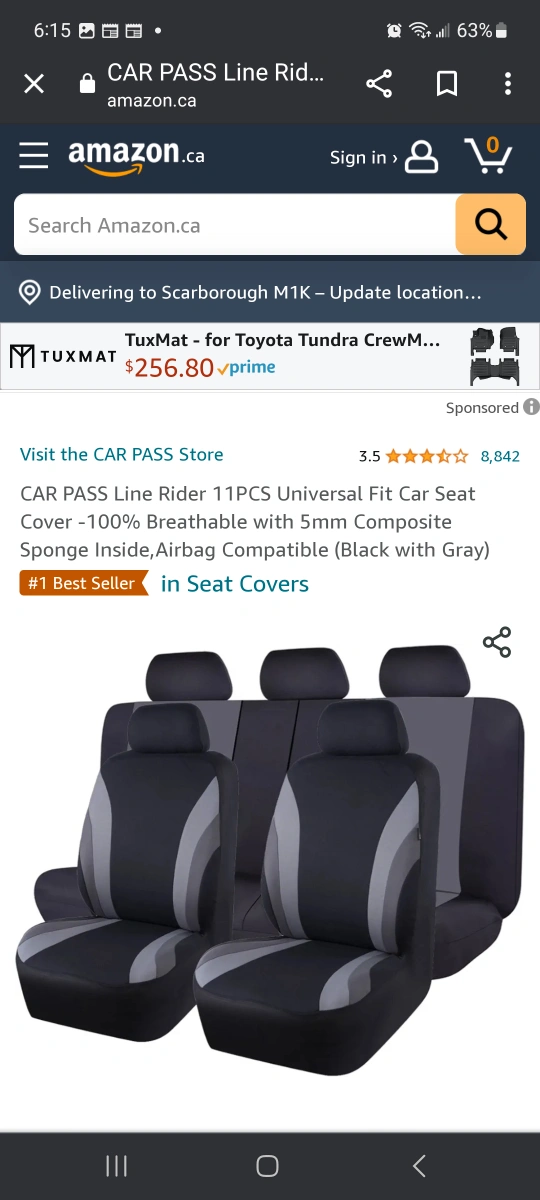Expand the 3.5 star rating breakdown
The height and width of the screenshot is (1200, 540).
413,456
